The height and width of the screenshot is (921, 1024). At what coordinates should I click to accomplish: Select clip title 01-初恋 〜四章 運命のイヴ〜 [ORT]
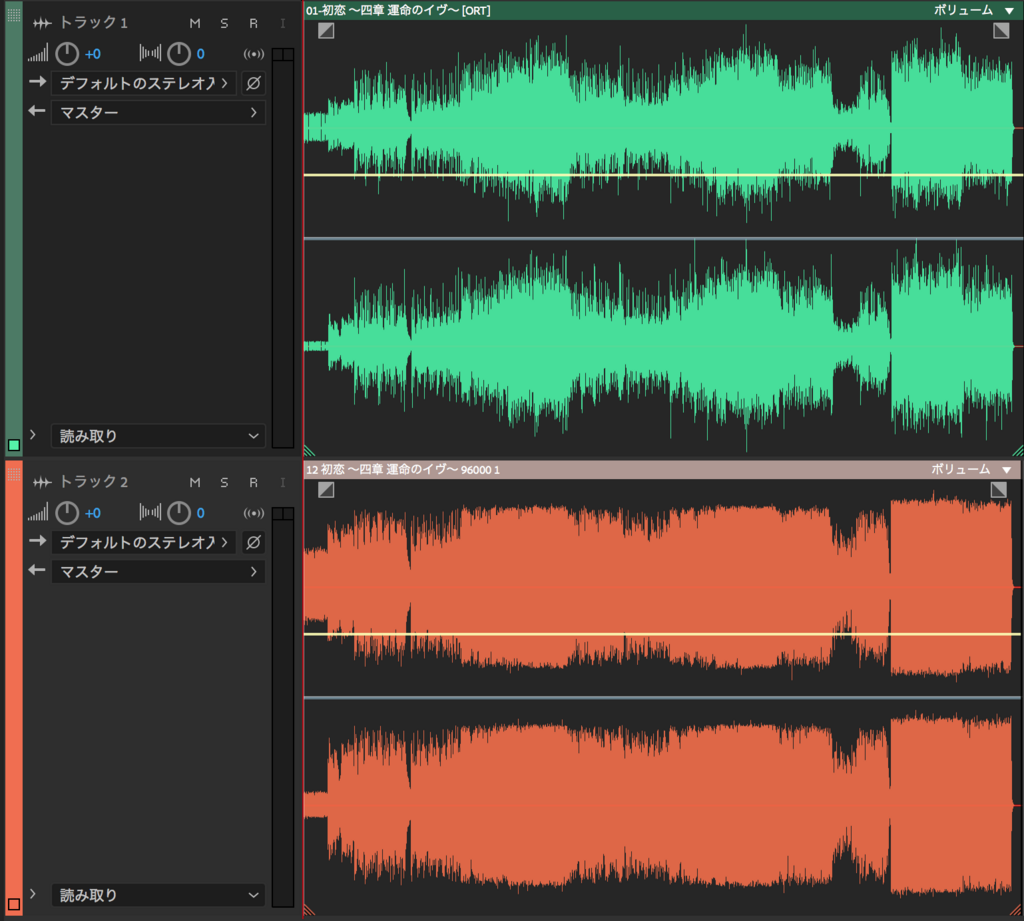[x=398, y=10]
